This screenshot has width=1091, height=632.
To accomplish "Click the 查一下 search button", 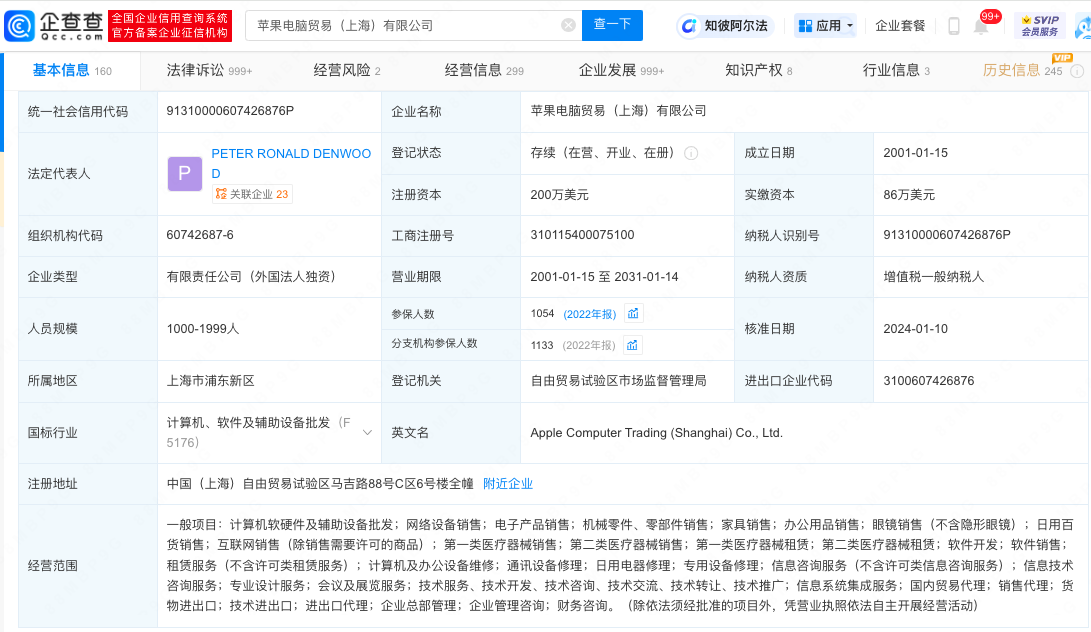I will [x=612, y=26].
